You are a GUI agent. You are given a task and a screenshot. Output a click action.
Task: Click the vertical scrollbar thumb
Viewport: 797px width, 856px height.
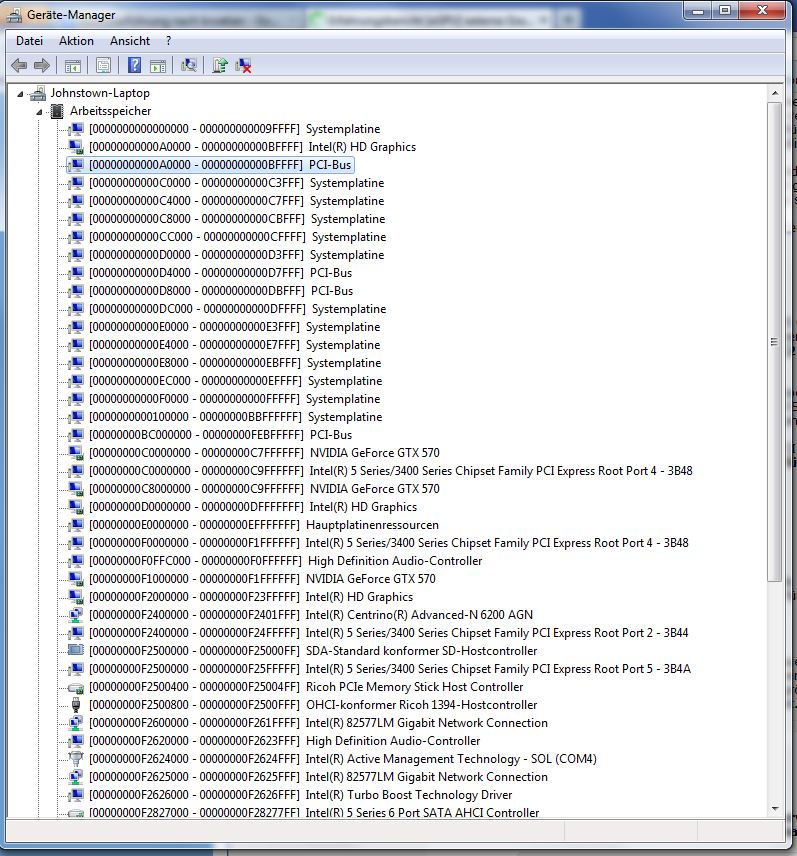coord(775,342)
